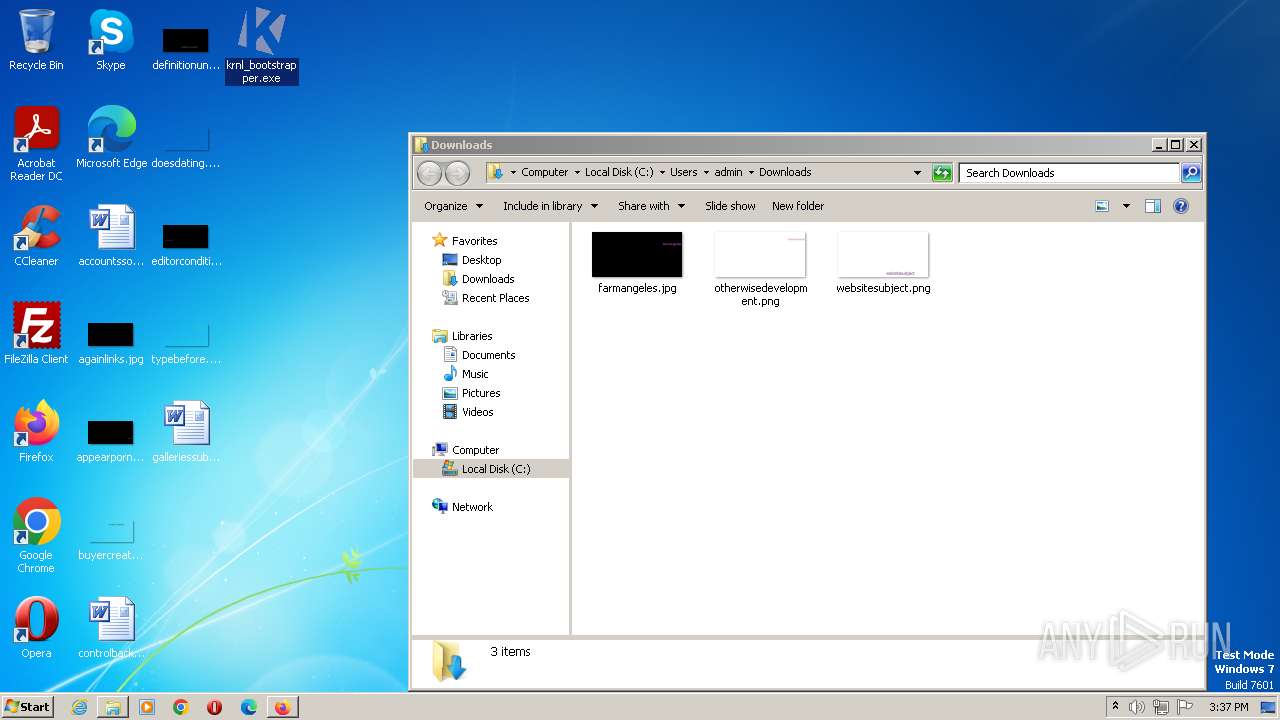
Task: Open Windows Media Player on taskbar
Action: point(147,707)
